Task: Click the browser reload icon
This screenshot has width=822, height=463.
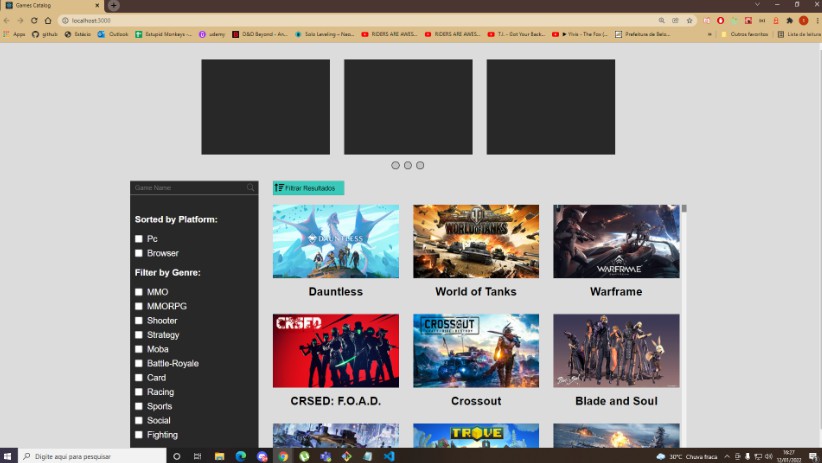Action: [x=34, y=20]
